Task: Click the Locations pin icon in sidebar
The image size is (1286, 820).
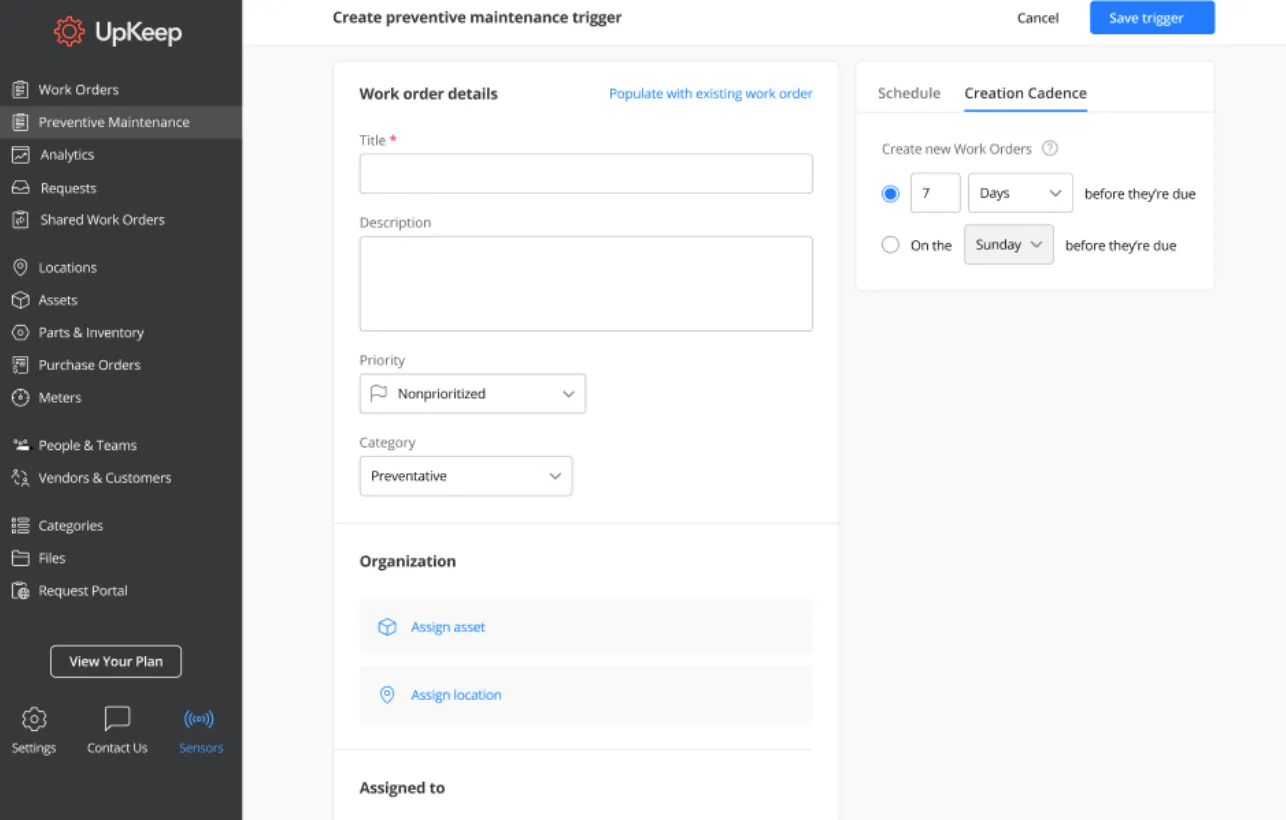Action: [x=20, y=268]
